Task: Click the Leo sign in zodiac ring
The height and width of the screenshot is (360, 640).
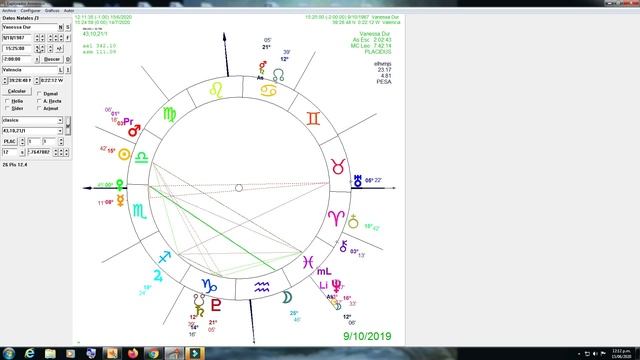Action: click(216, 90)
